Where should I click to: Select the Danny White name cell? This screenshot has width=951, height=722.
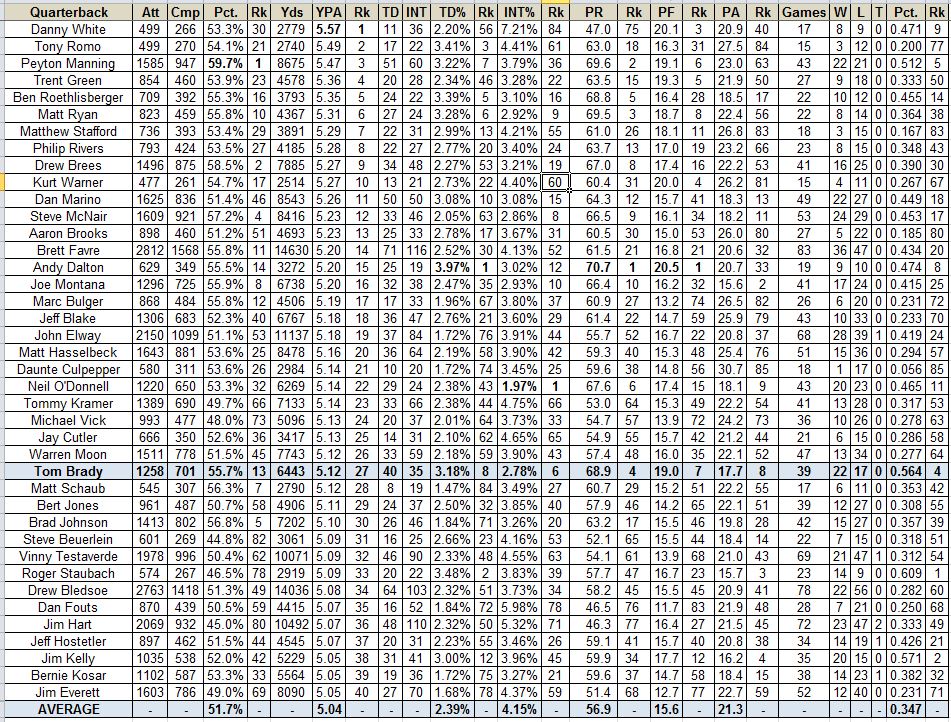tap(67, 30)
